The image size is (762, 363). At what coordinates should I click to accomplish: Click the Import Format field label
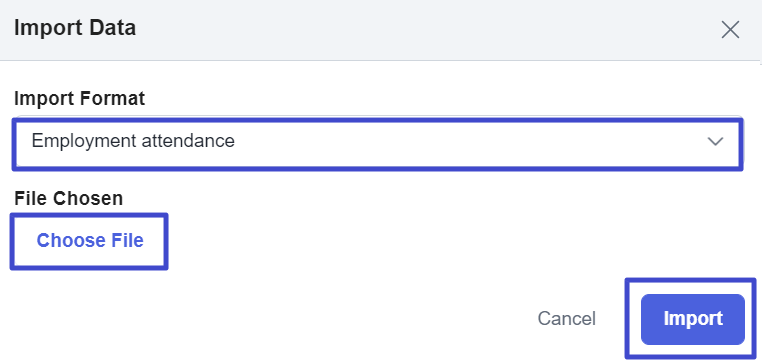[x=79, y=99]
